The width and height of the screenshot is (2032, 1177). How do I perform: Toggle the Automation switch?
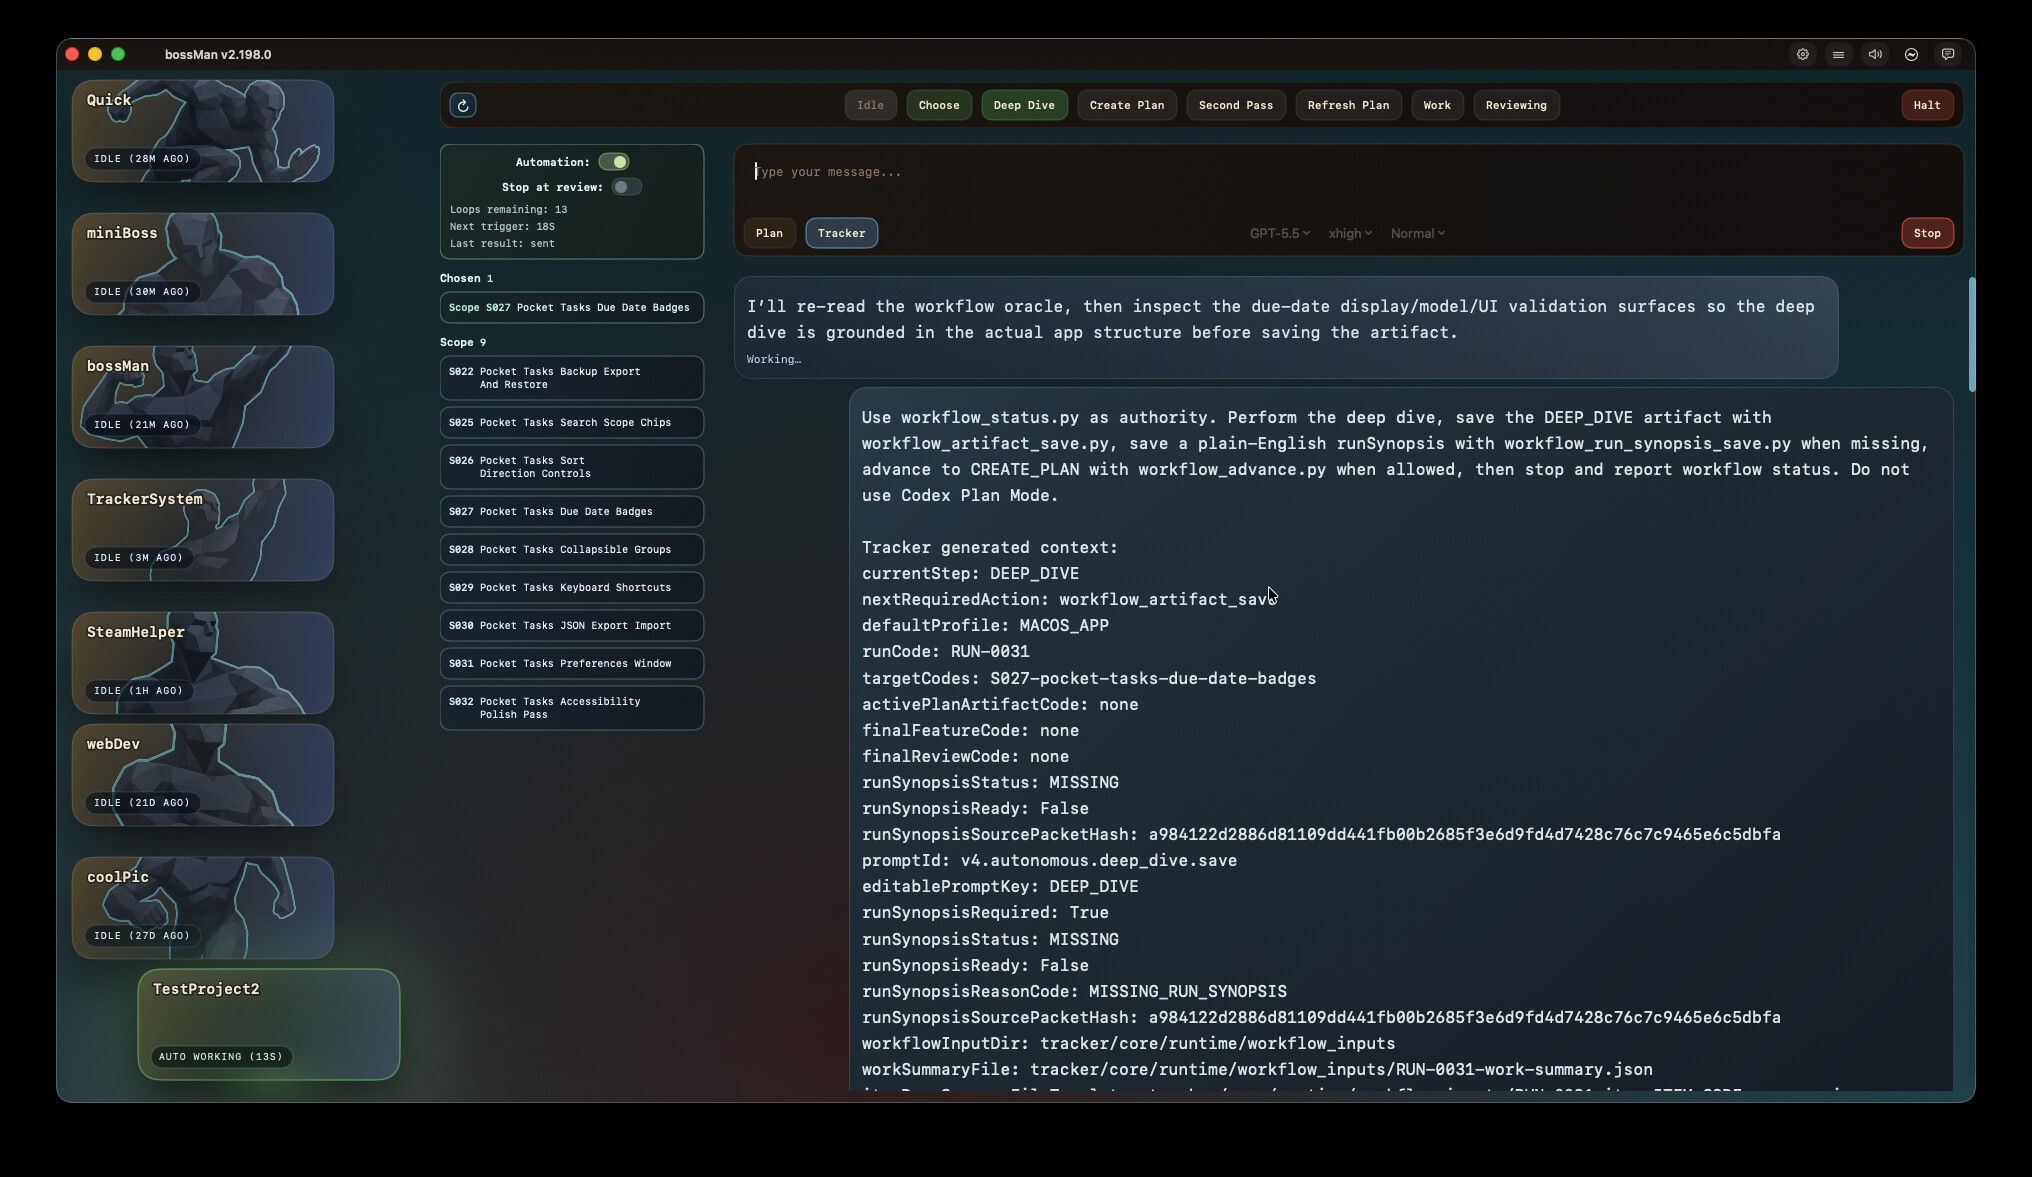pyautogui.click(x=614, y=162)
